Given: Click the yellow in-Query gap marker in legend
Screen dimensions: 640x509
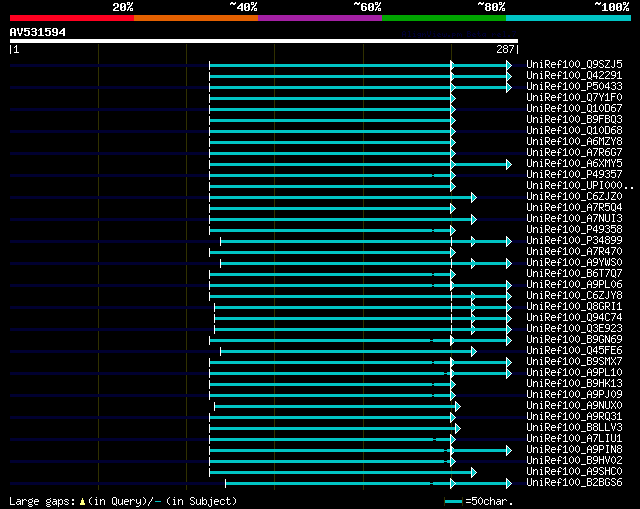Looking at the screenshot, I should coord(82,501).
